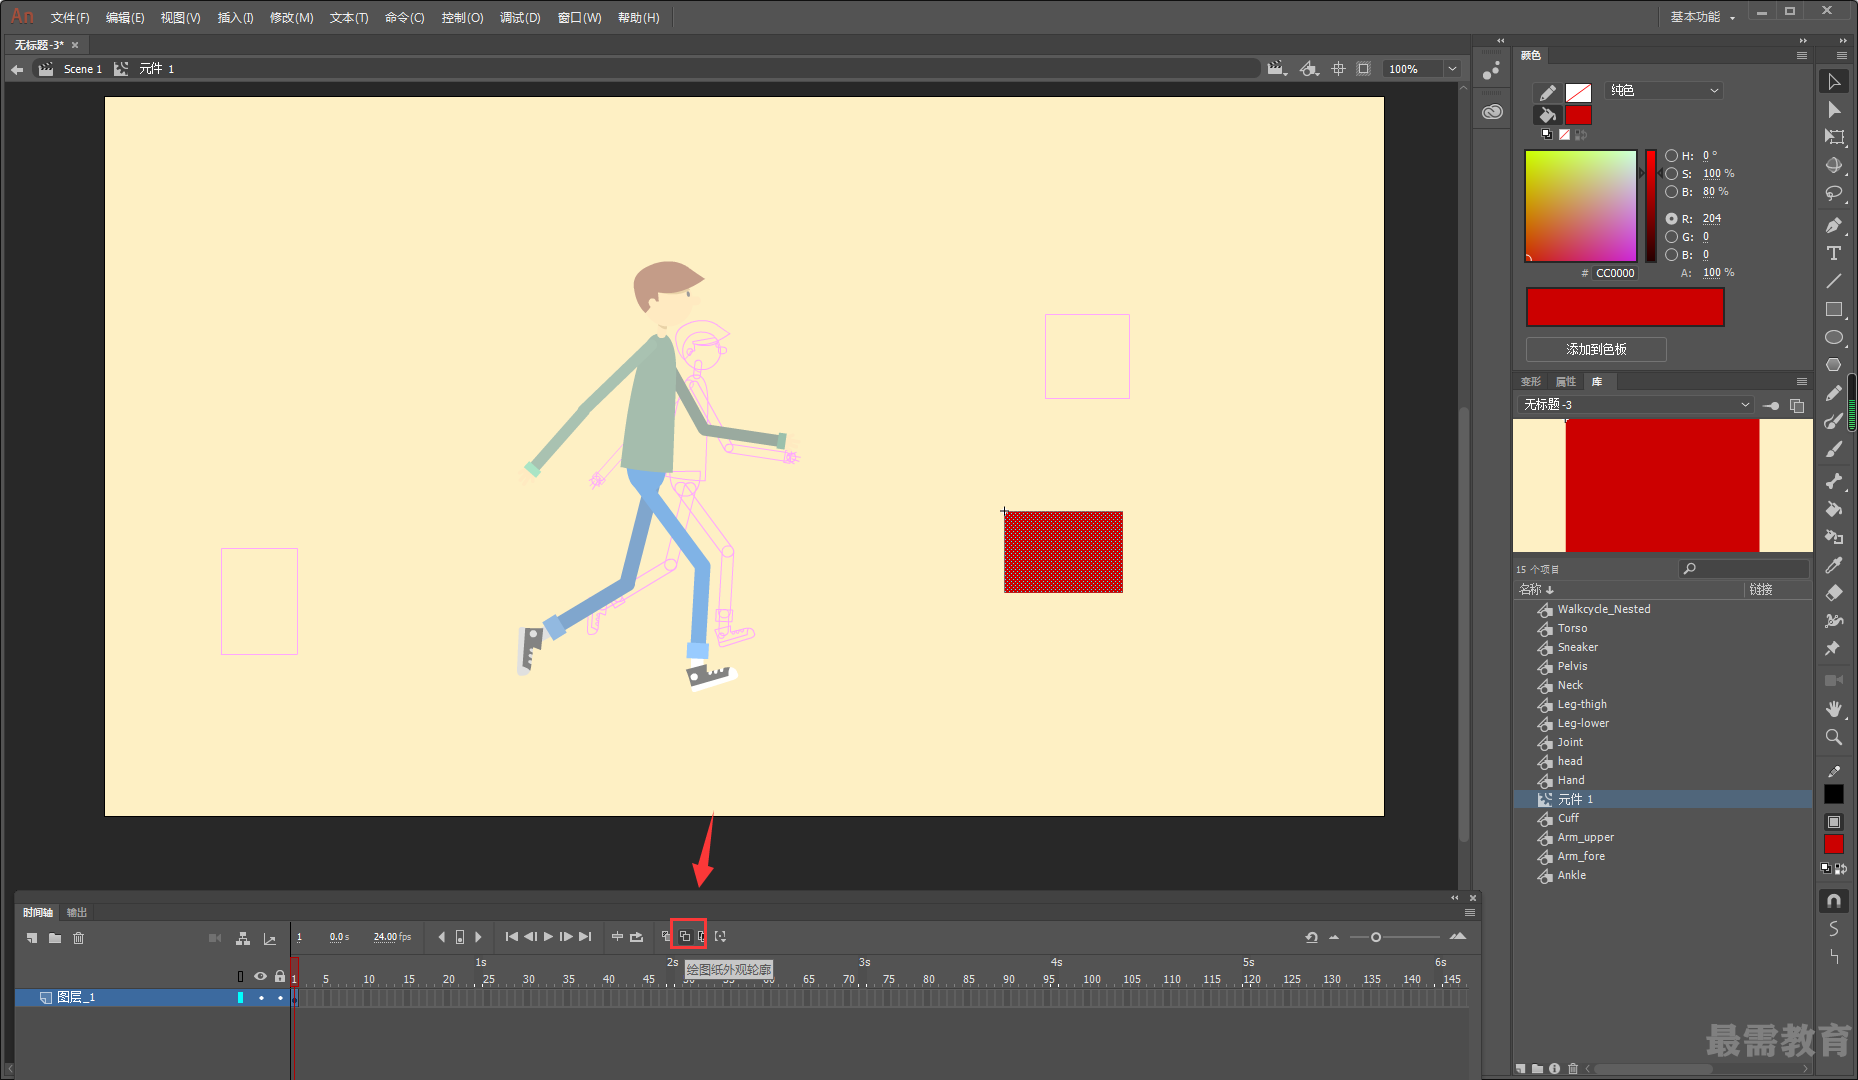Play the timeline animation

548,937
